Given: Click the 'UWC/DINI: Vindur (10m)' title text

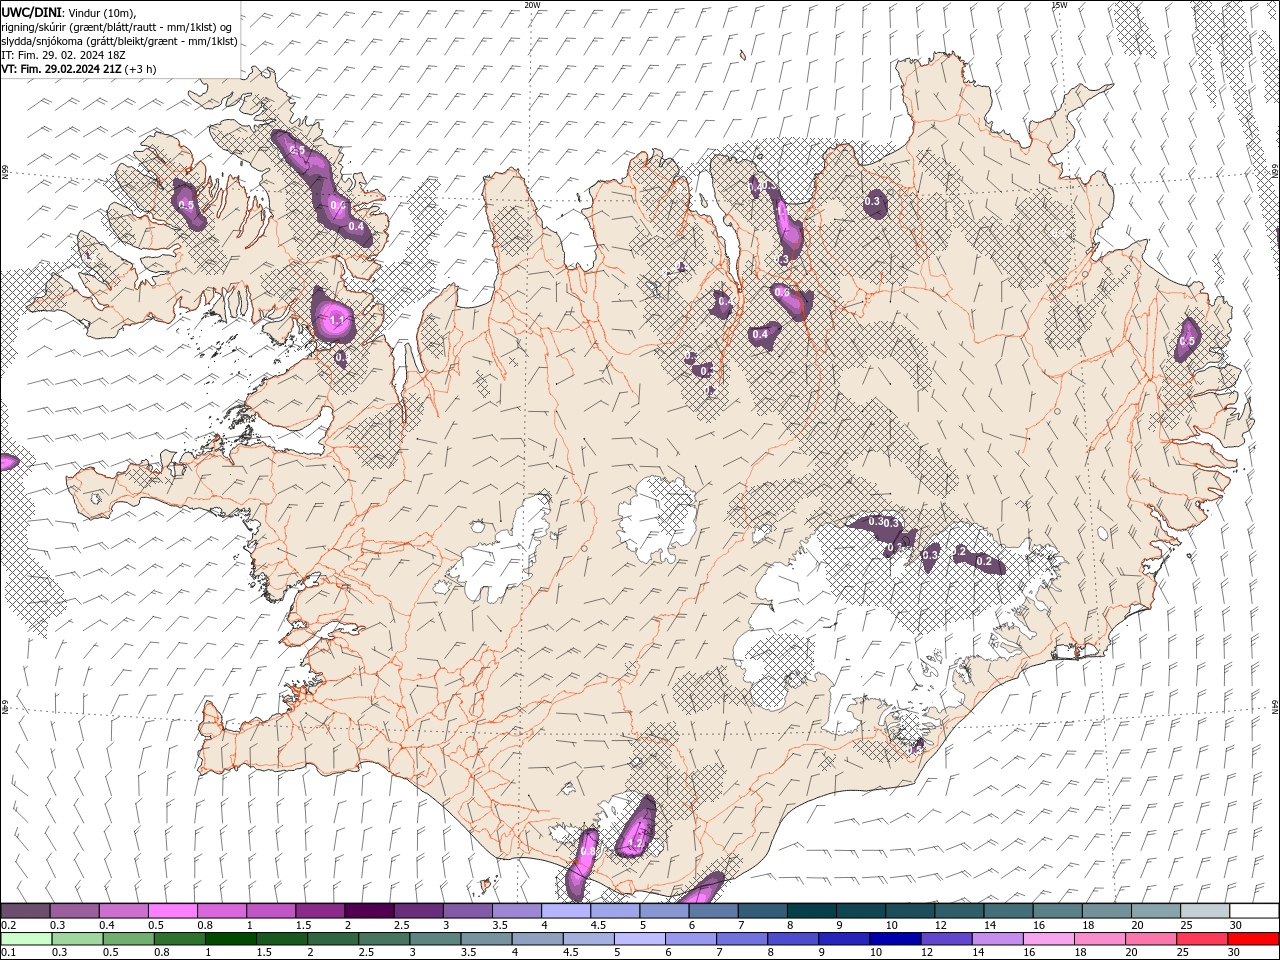Looking at the screenshot, I should click(68, 11).
